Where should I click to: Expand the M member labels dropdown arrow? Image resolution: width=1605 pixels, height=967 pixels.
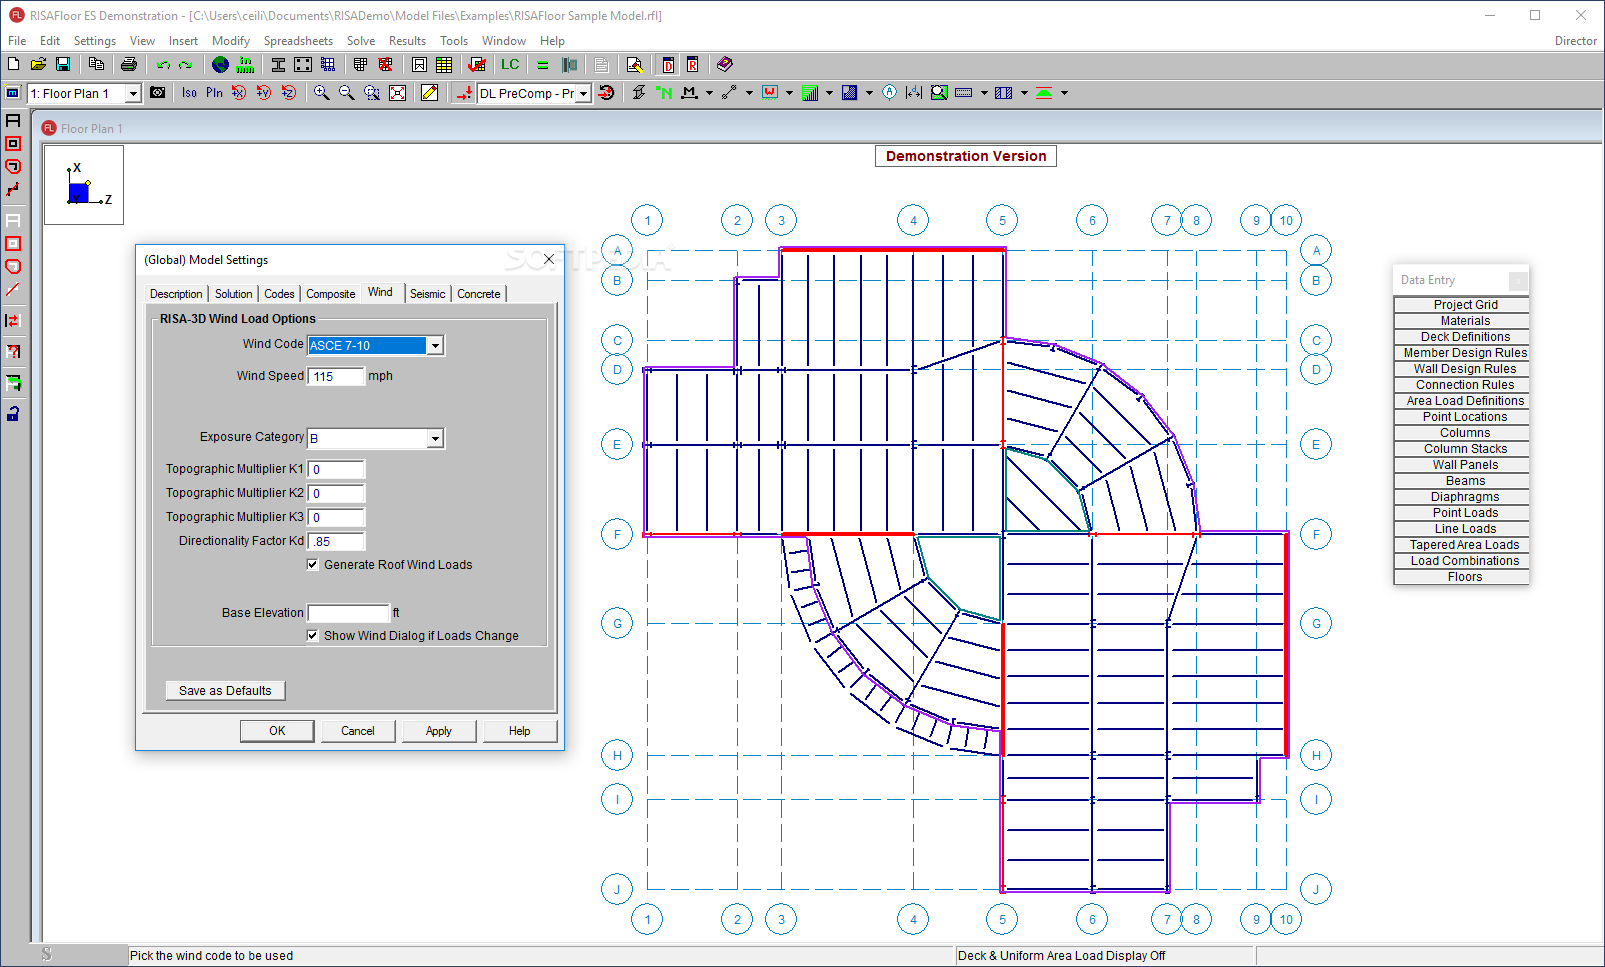pos(709,93)
